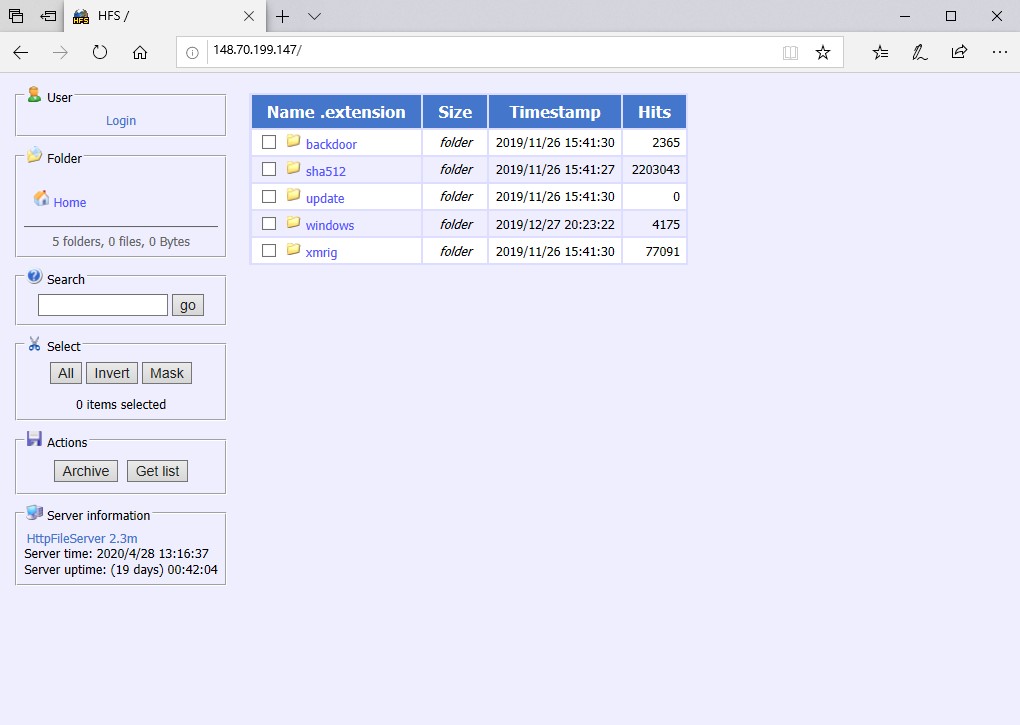Select the xmrig folder checkbox

269,250
